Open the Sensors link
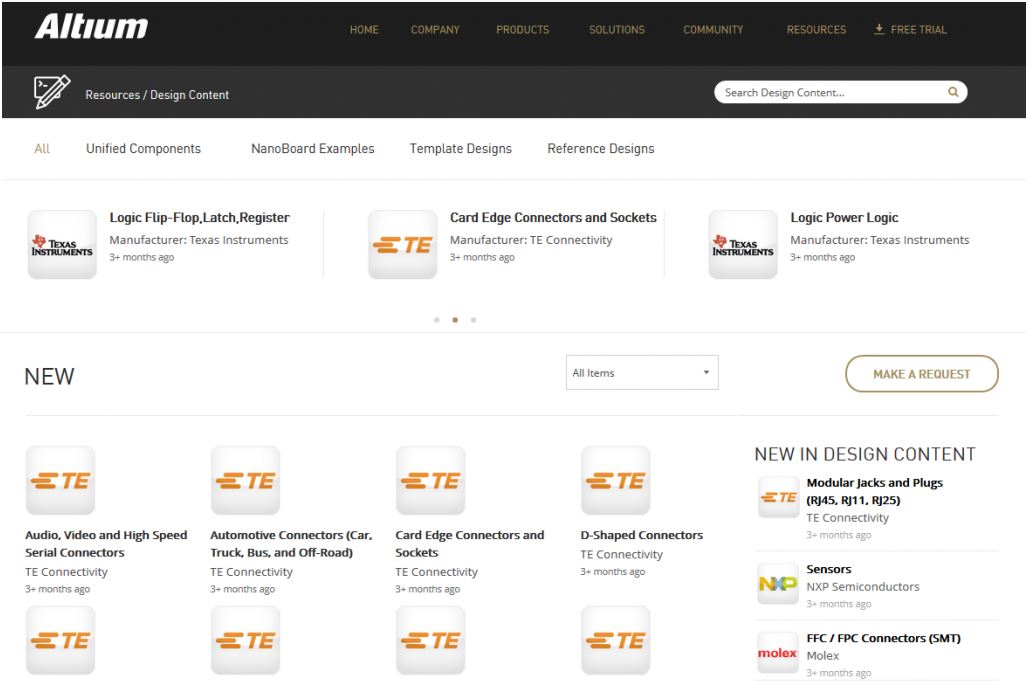The height and width of the screenshot is (688, 1028). (829, 569)
